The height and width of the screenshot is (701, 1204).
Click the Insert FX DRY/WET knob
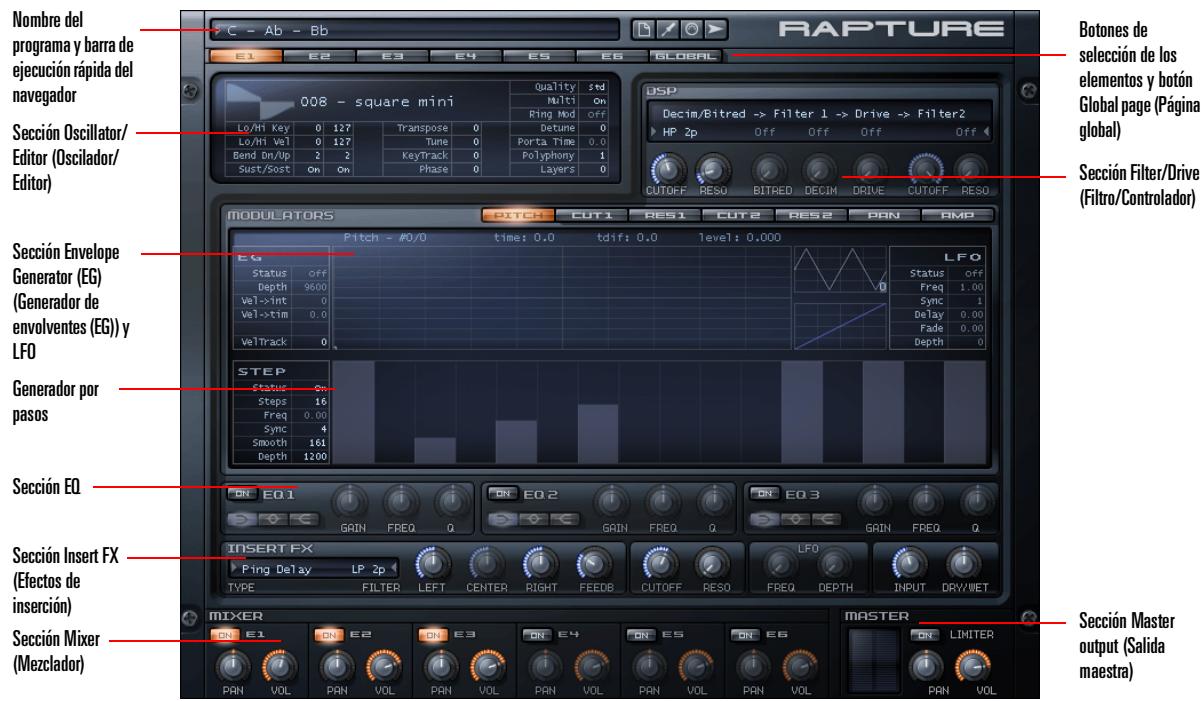(964, 566)
